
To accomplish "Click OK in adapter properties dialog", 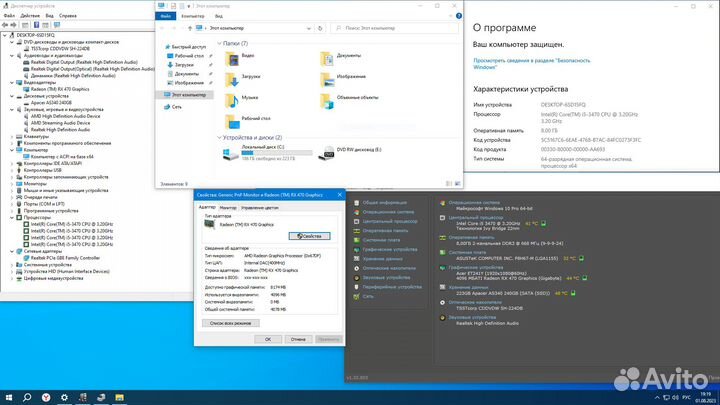I will [x=268, y=339].
